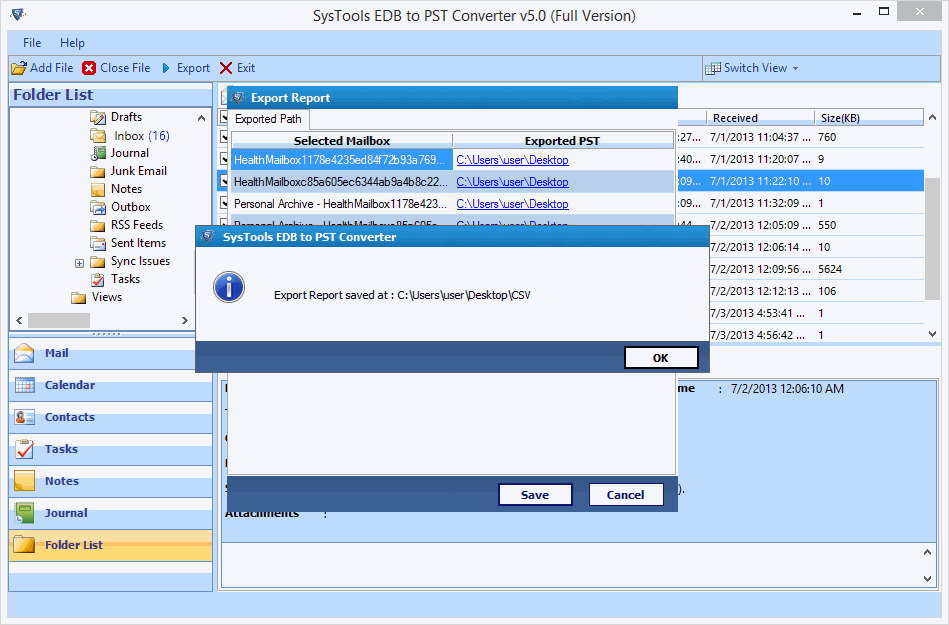
Task: Select the Views folder icon
Action: [x=79, y=297]
